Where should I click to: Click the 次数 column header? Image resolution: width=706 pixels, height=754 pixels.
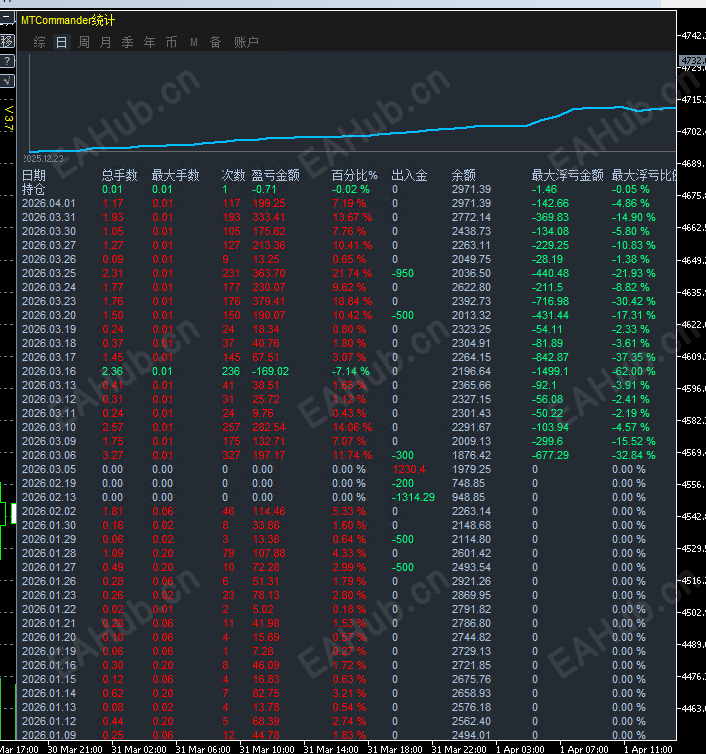point(233,175)
